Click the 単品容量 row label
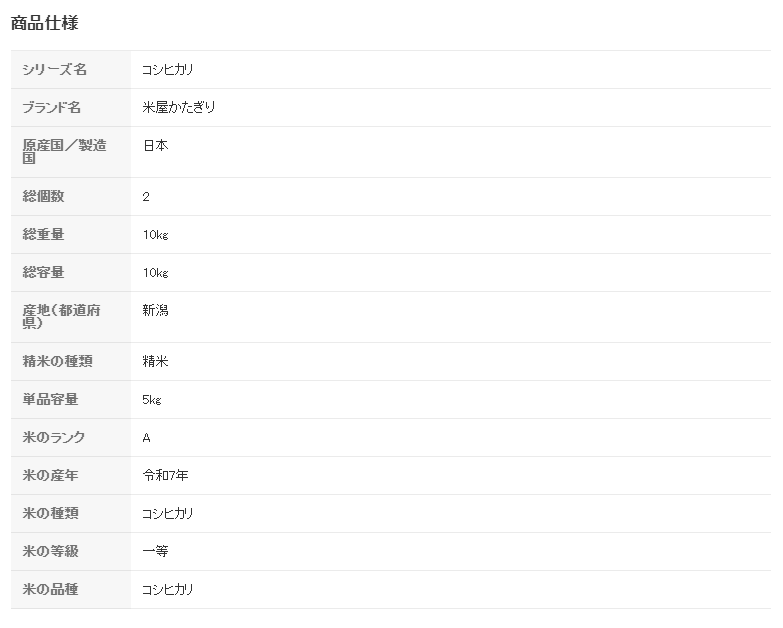The width and height of the screenshot is (783, 628). tap(50, 400)
